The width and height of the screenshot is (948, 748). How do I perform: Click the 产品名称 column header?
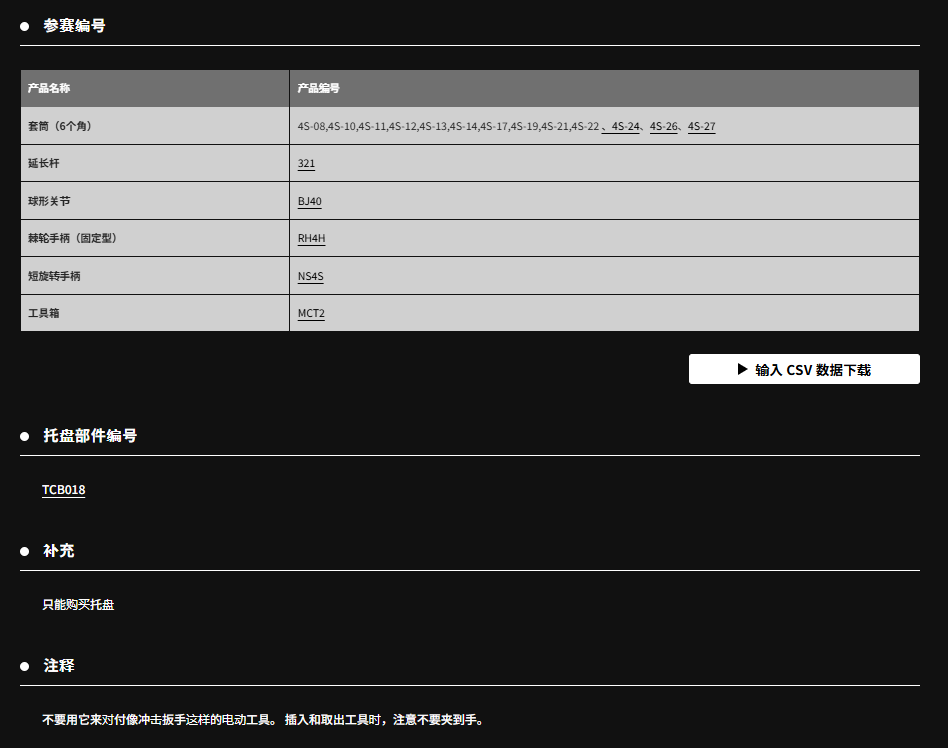pos(49,88)
